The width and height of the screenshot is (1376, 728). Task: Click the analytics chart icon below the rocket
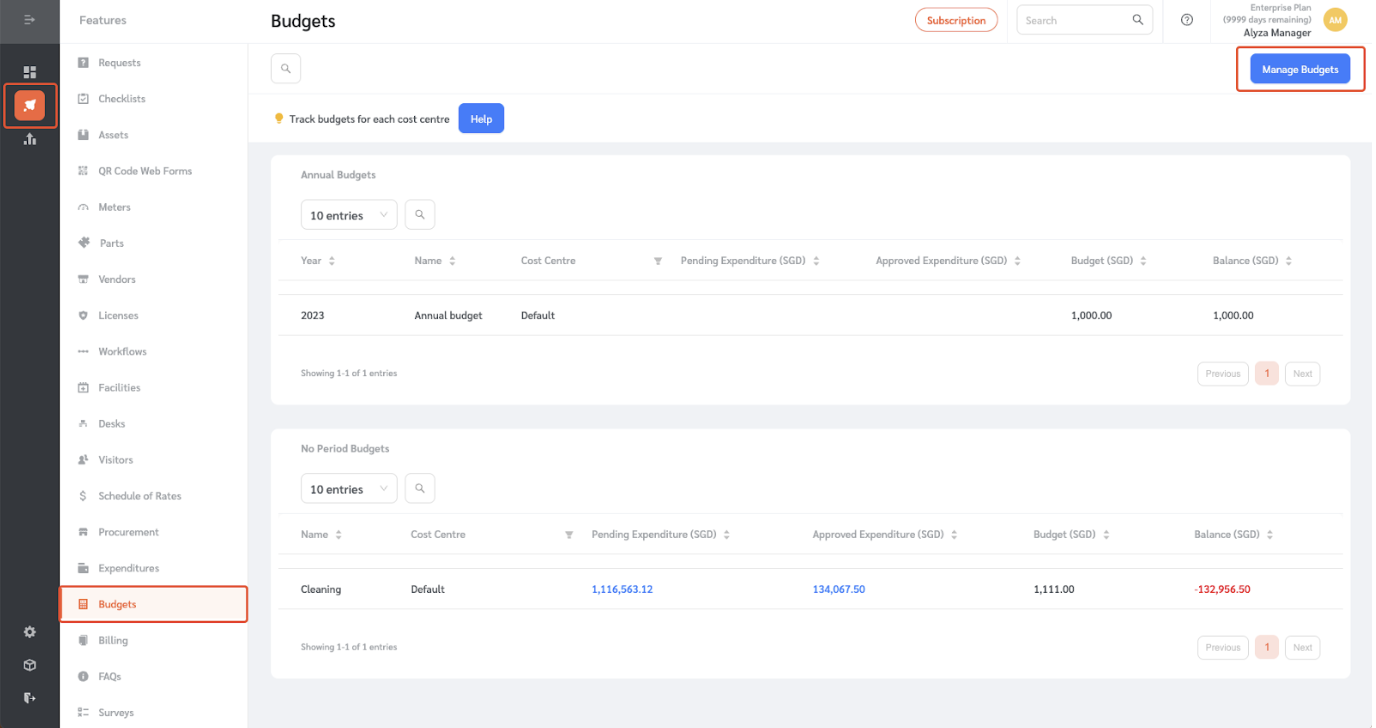30,138
